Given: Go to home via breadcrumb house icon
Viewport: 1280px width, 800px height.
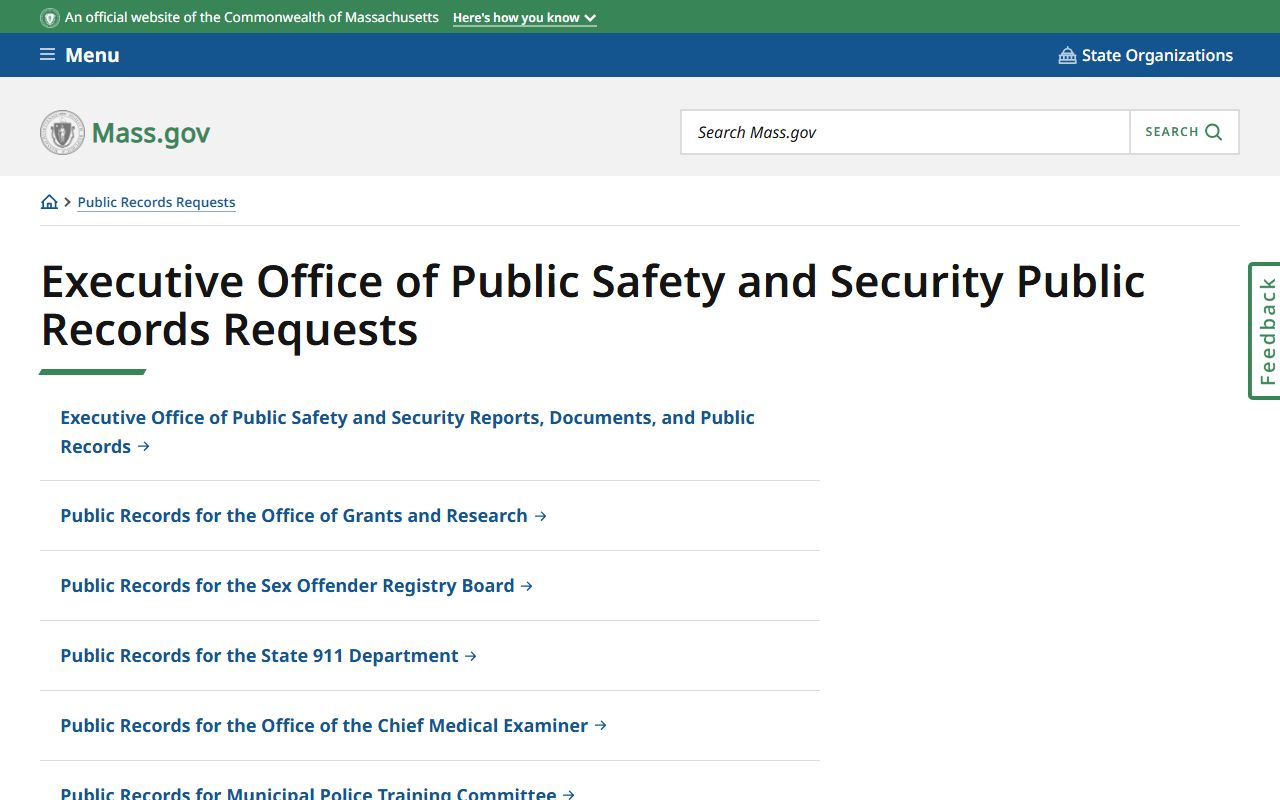Looking at the screenshot, I should (x=49, y=202).
